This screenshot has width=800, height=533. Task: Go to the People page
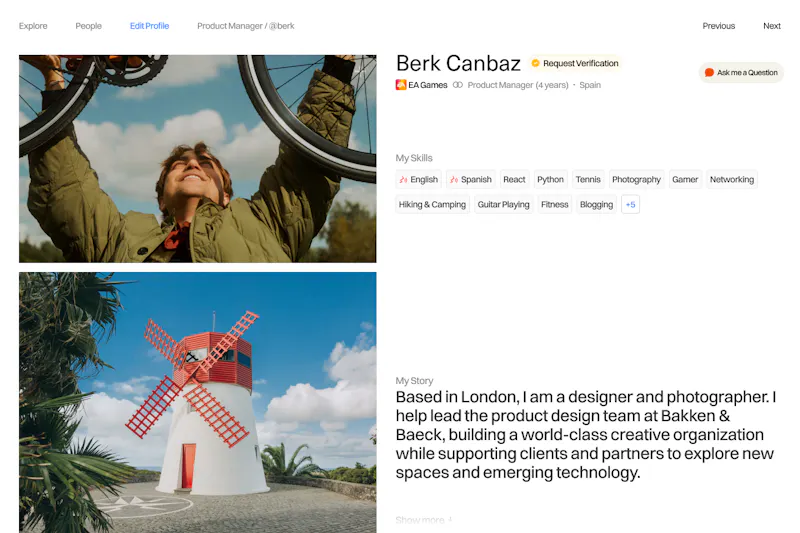tap(89, 26)
